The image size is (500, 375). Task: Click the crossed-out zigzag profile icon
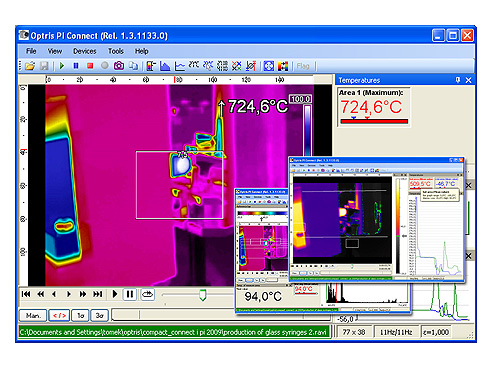click(236, 66)
